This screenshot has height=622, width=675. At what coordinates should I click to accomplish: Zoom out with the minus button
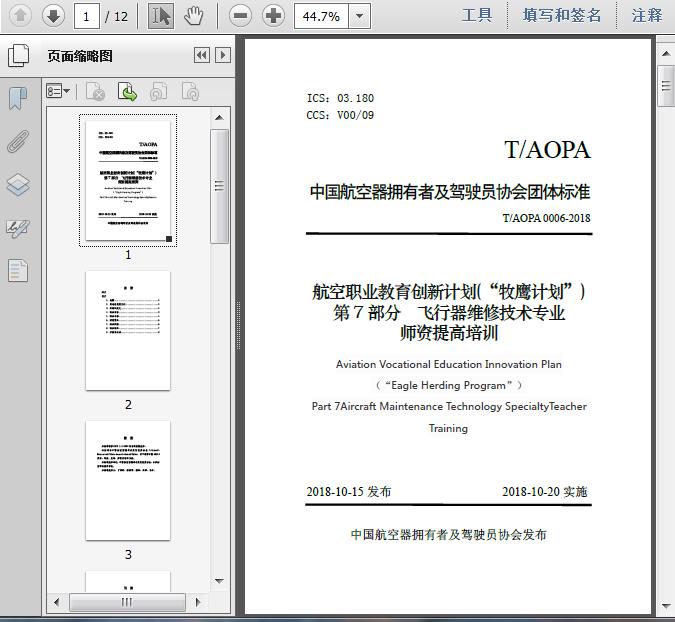pos(239,16)
